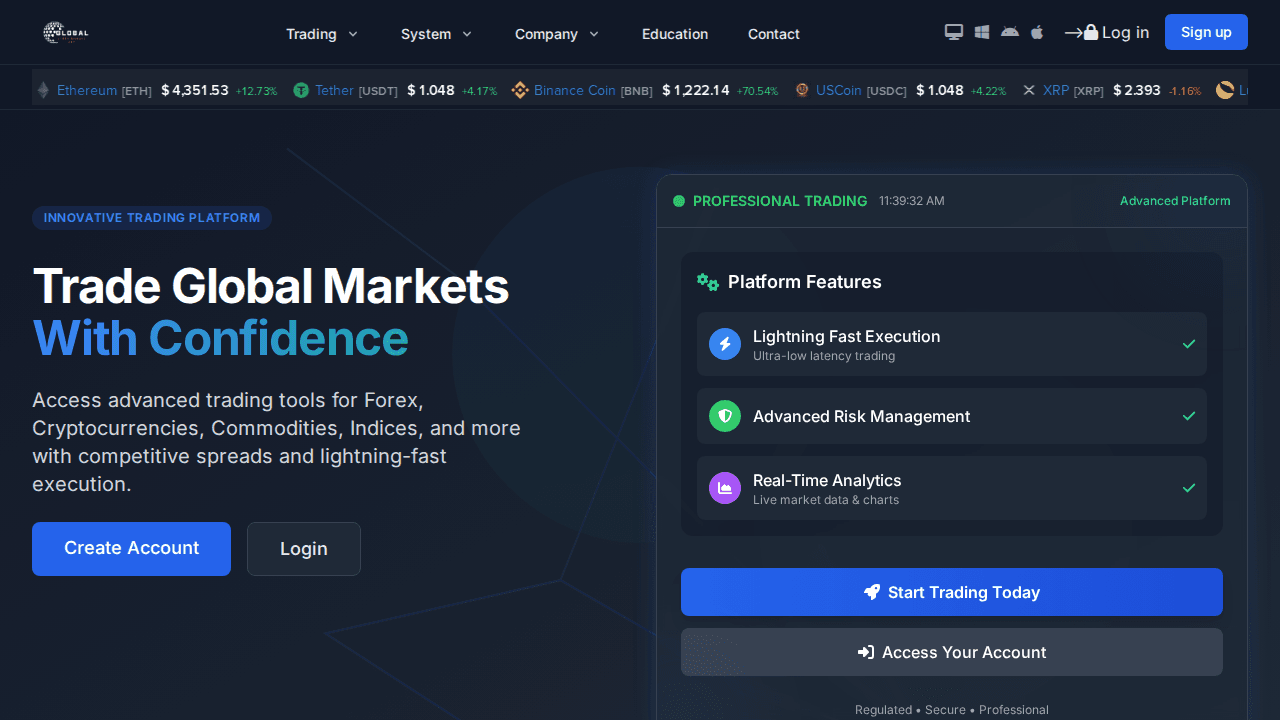
Task: Click the Apple download icon
Action: click(x=1037, y=32)
